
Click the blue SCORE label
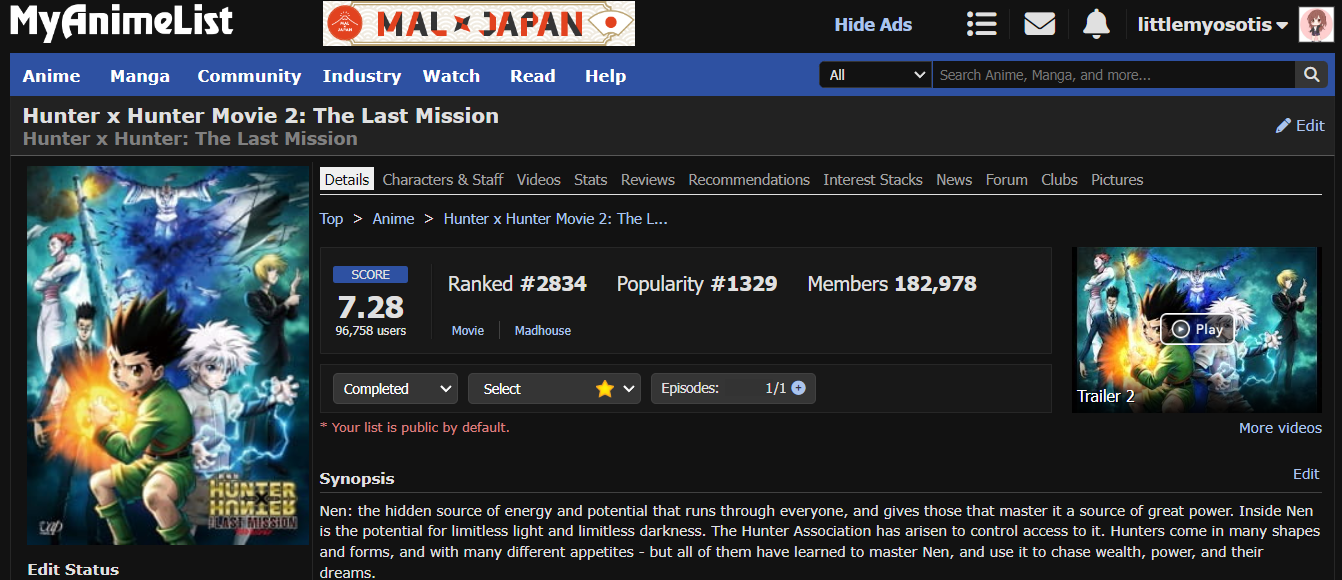(370, 274)
